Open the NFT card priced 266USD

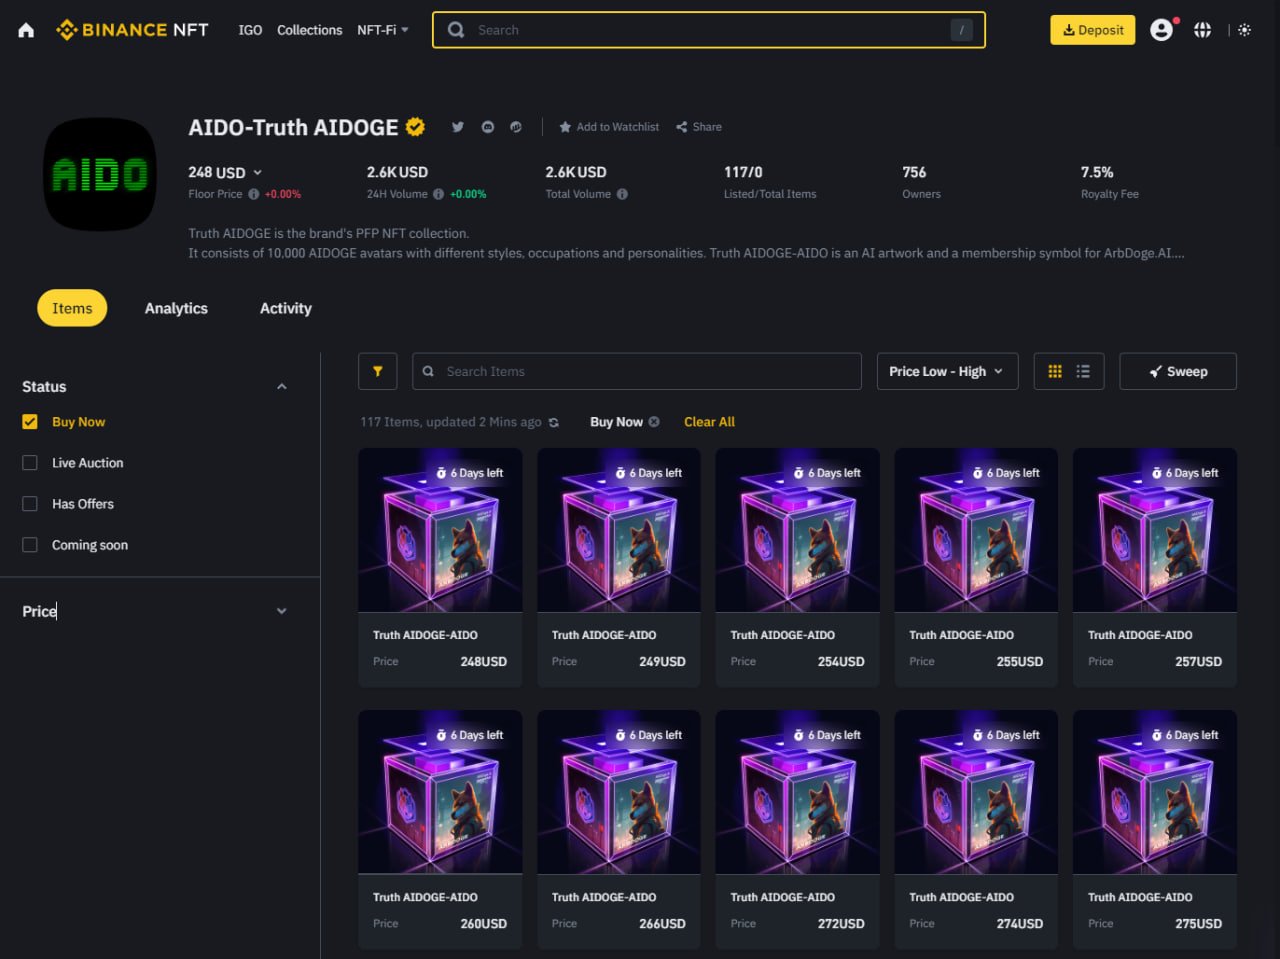coord(619,829)
